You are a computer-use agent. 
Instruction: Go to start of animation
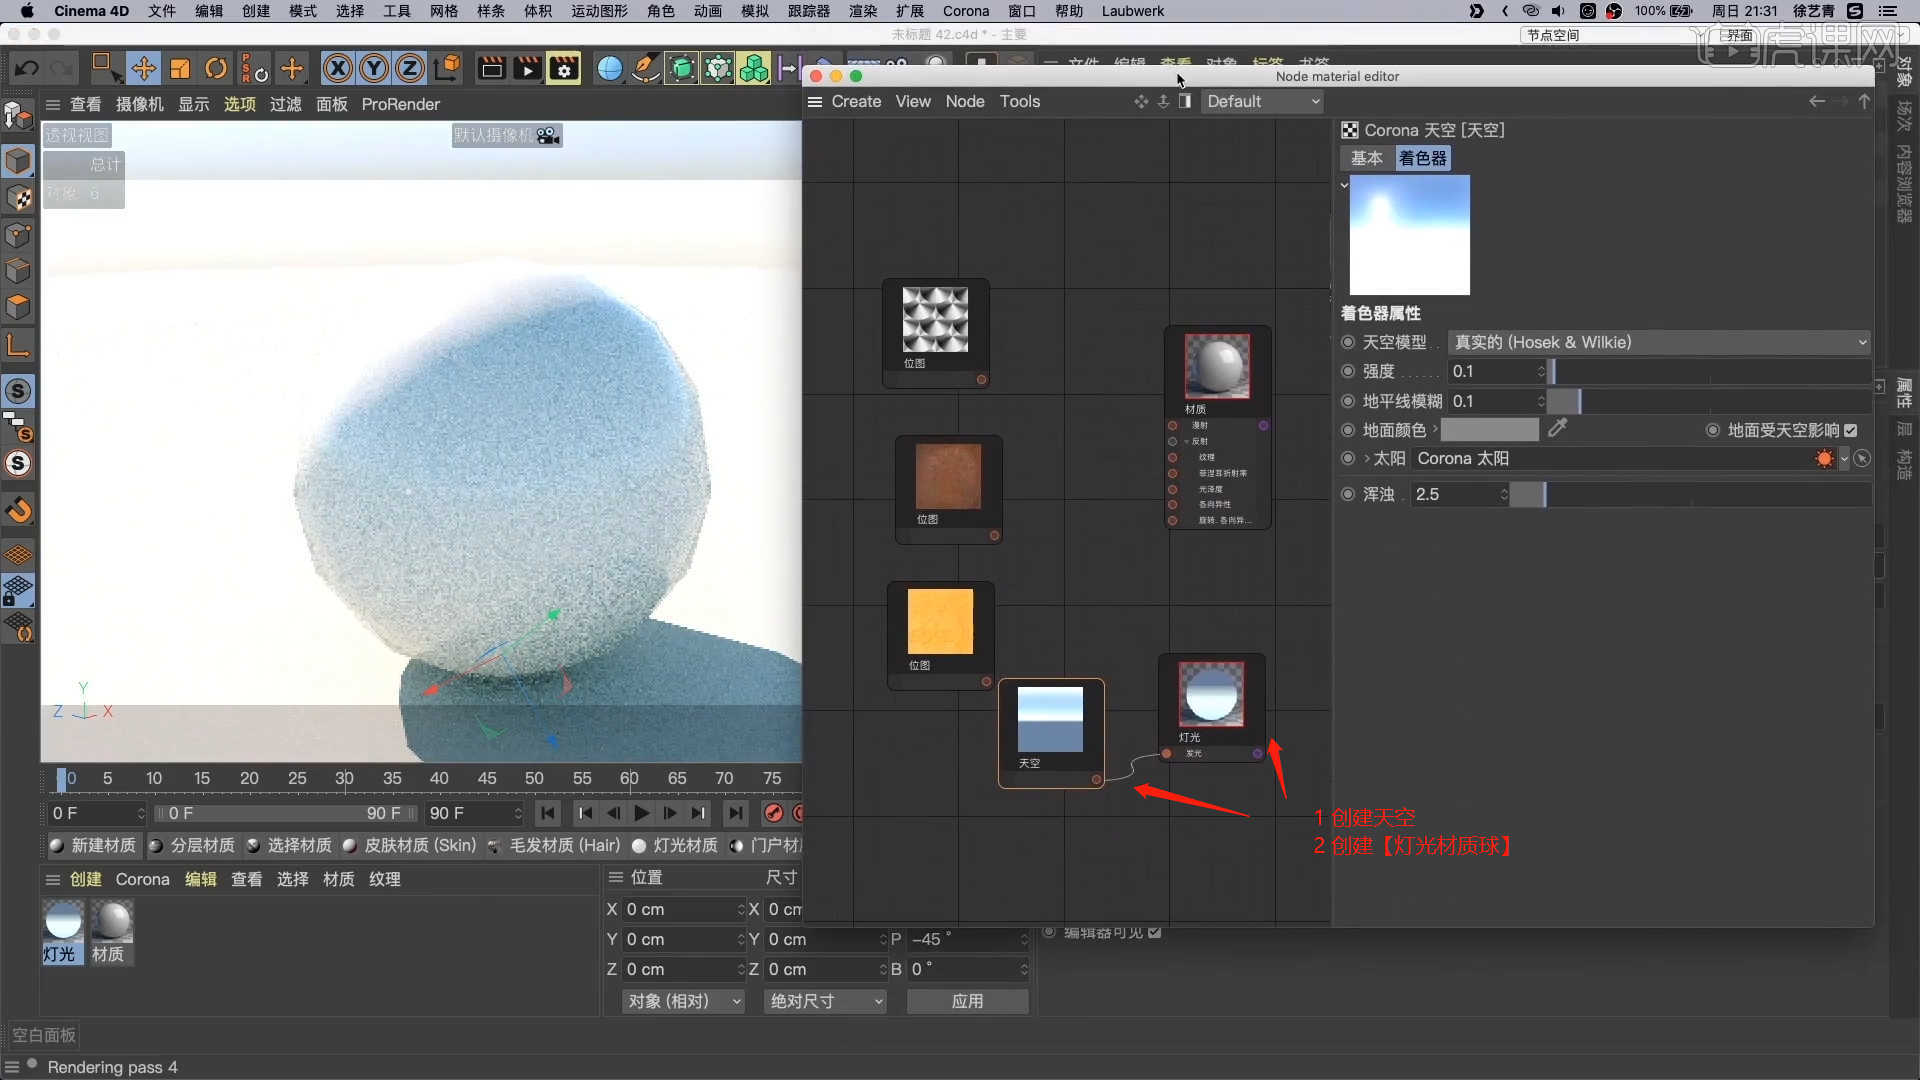548,813
